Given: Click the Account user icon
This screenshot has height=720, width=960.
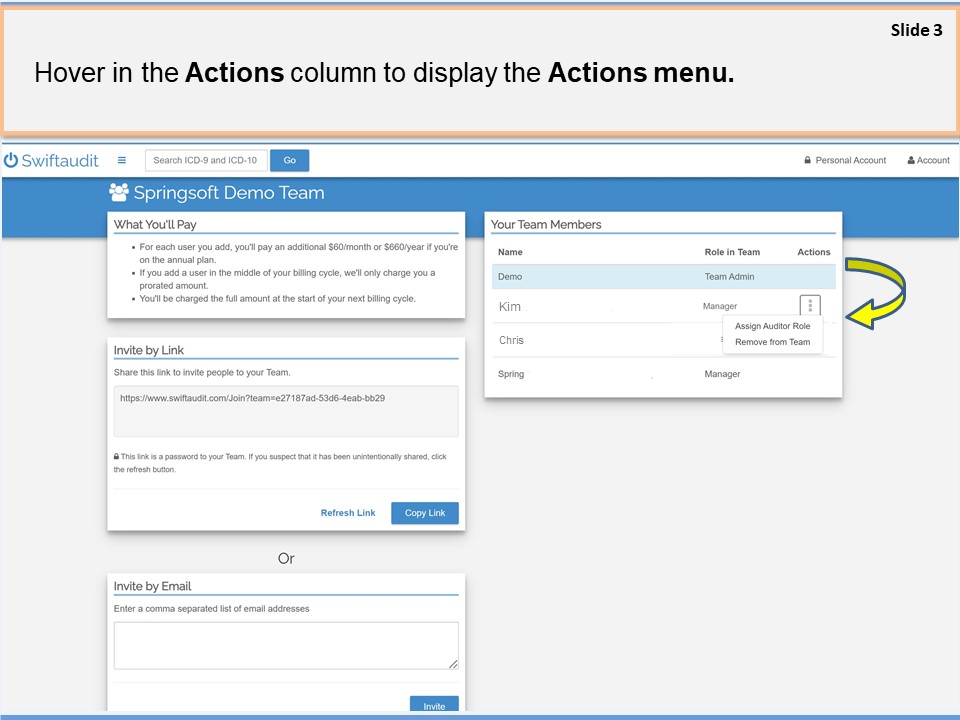Looking at the screenshot, I should point(911,160).
